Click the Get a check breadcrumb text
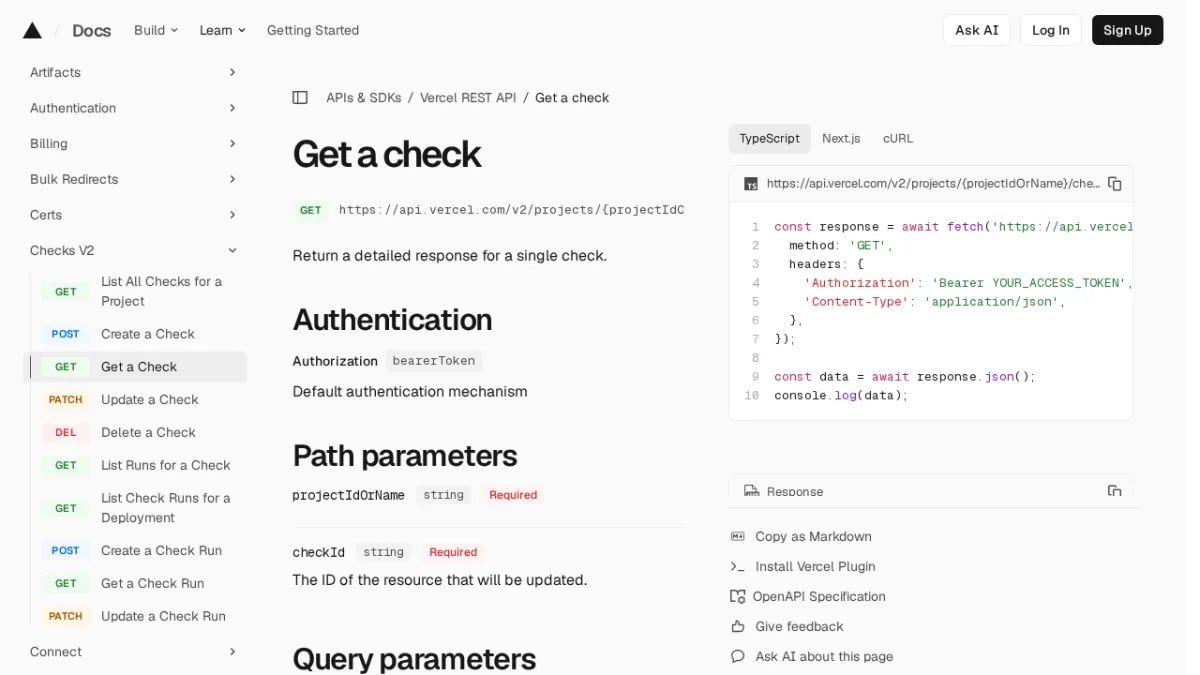This screenshot has height=675, width=1200. (x=572, y=97)
